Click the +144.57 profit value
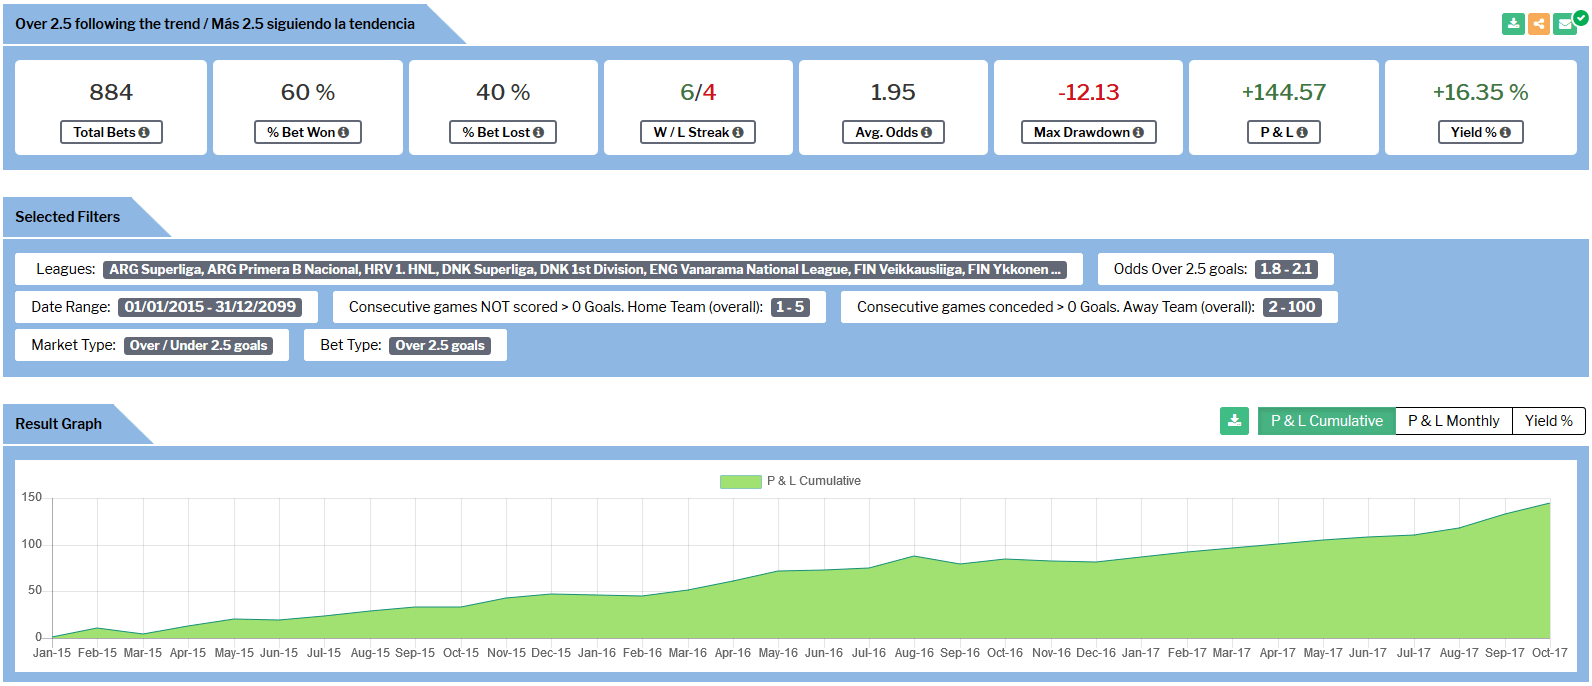The height and width of the screenshot is (686, 1592). (x=1284, y=92)
